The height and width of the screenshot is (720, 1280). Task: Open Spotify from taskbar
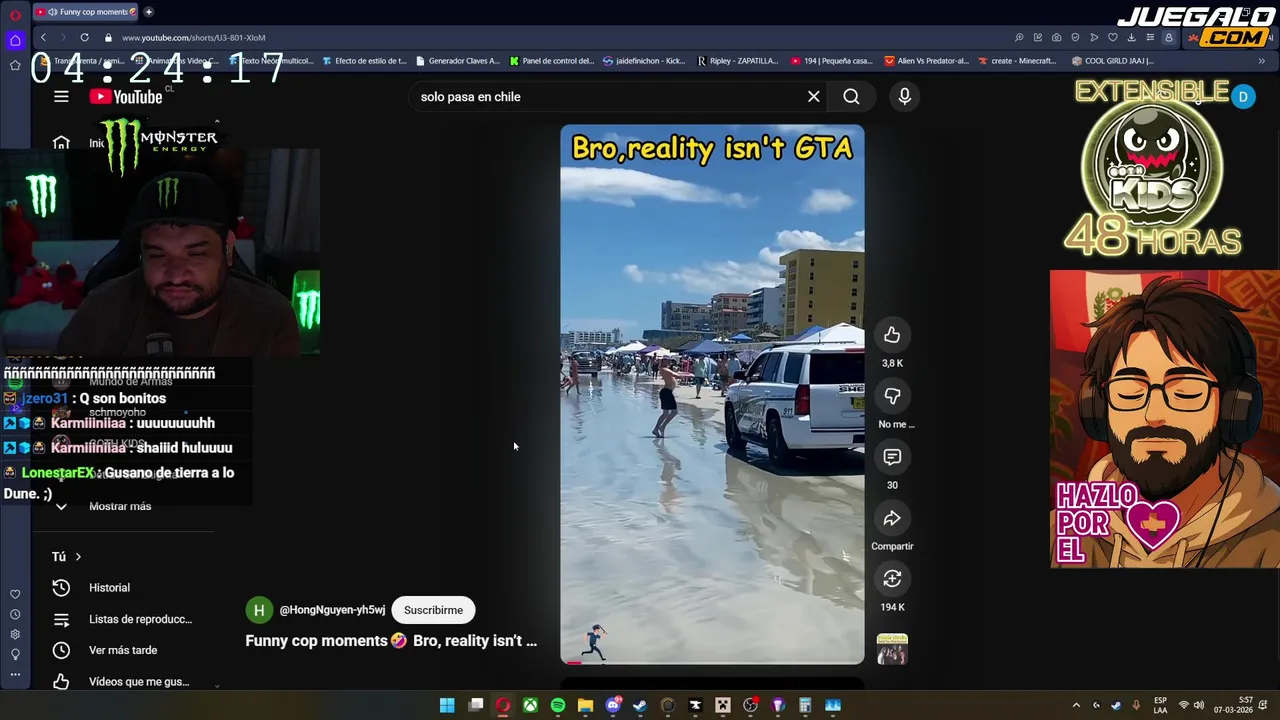point(558,706)
